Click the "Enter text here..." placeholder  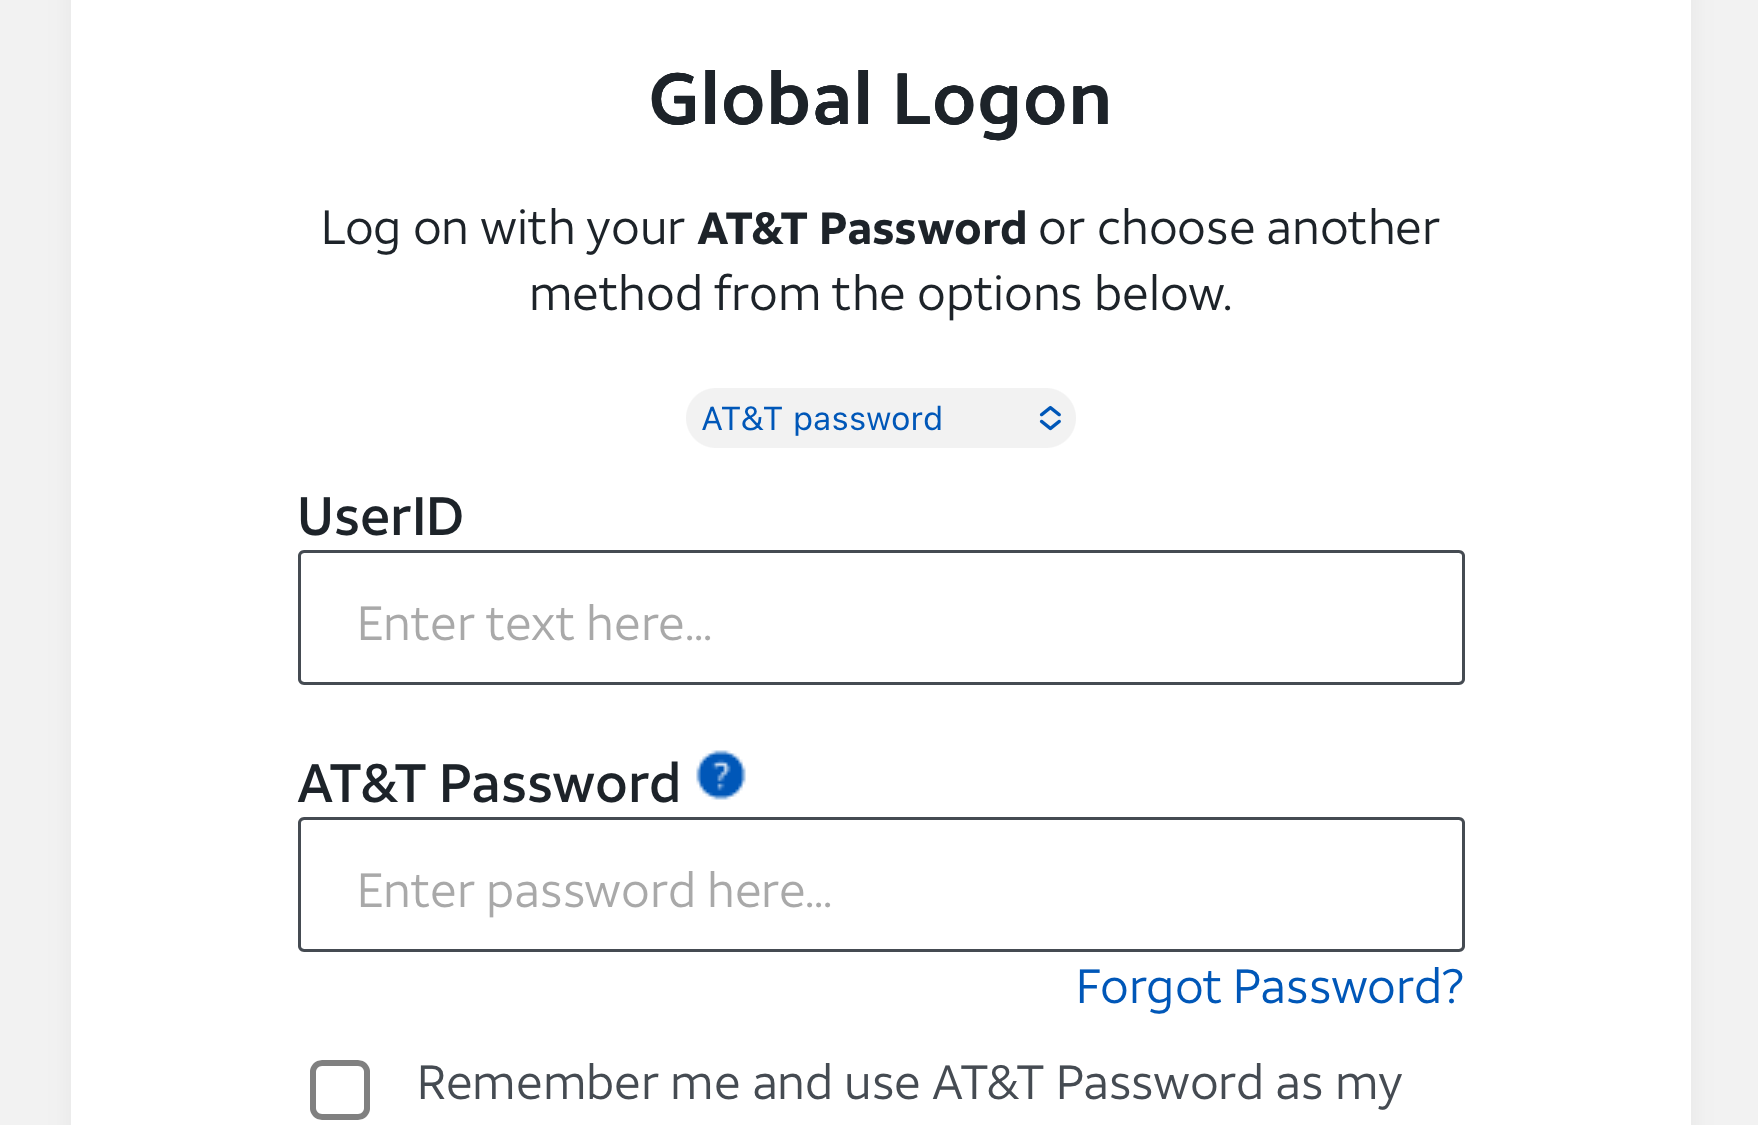(x=534, y=624)
